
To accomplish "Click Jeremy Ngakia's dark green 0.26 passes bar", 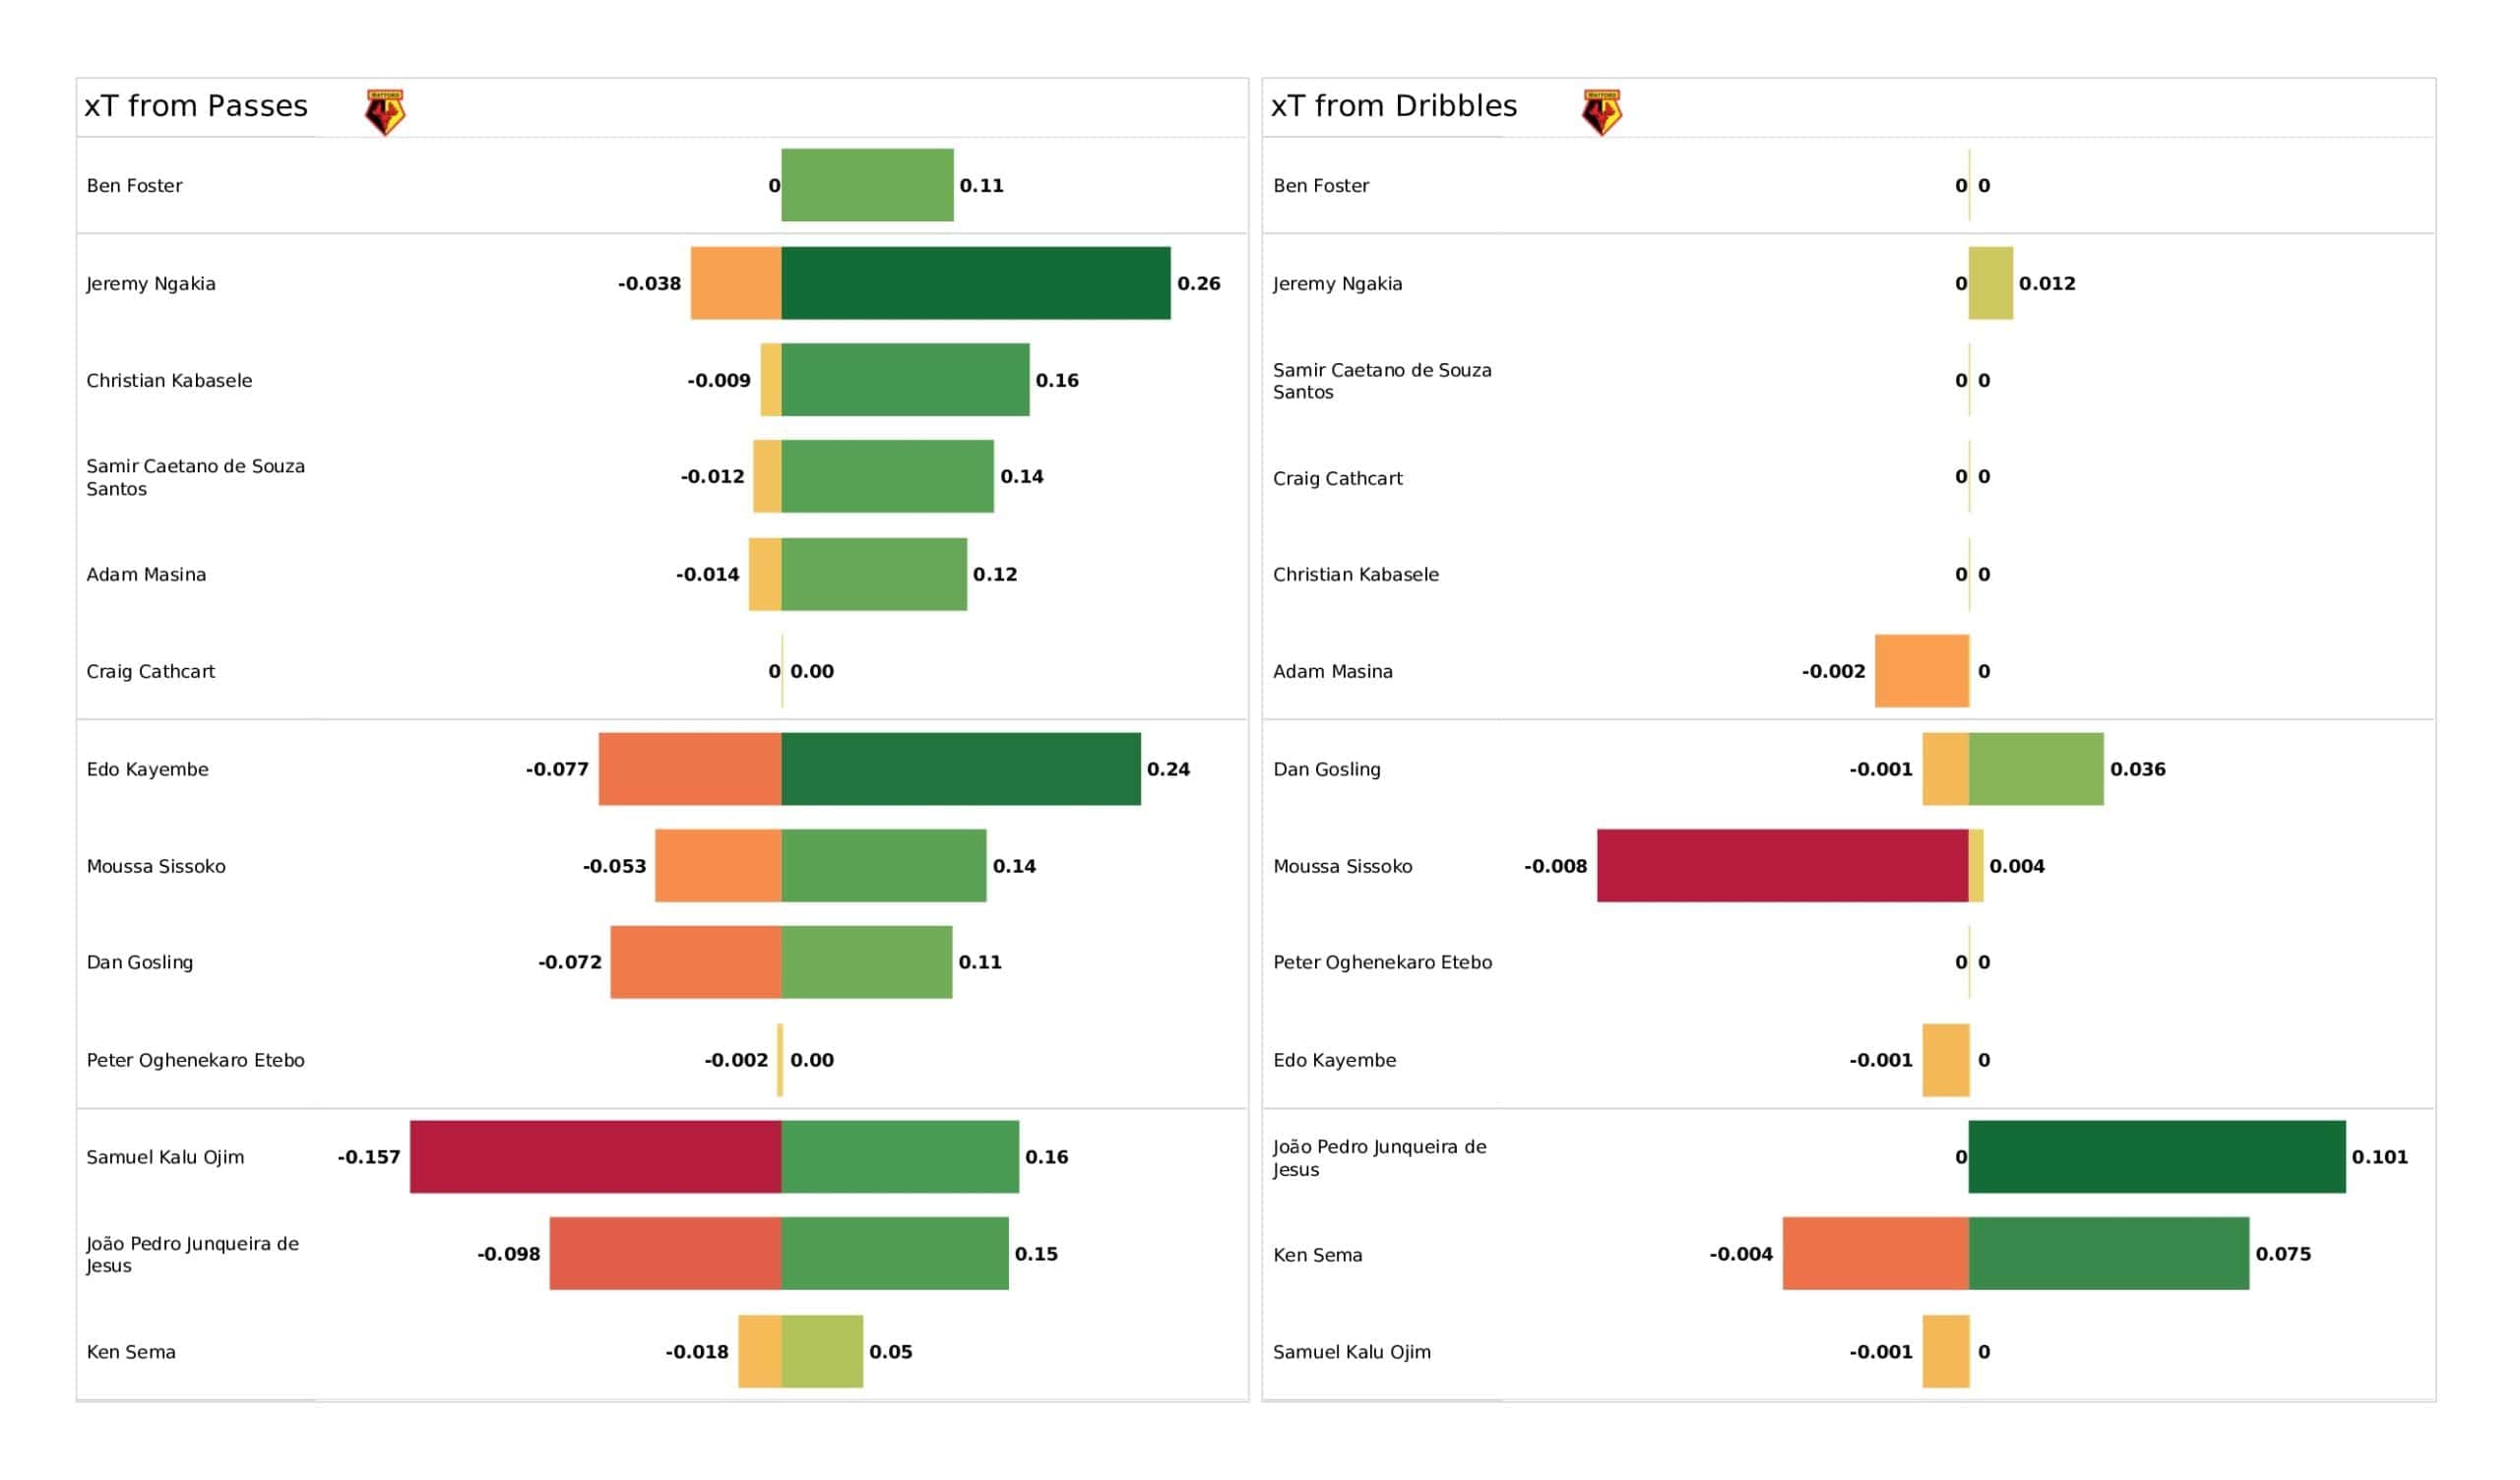I will (x=976, y=283).
